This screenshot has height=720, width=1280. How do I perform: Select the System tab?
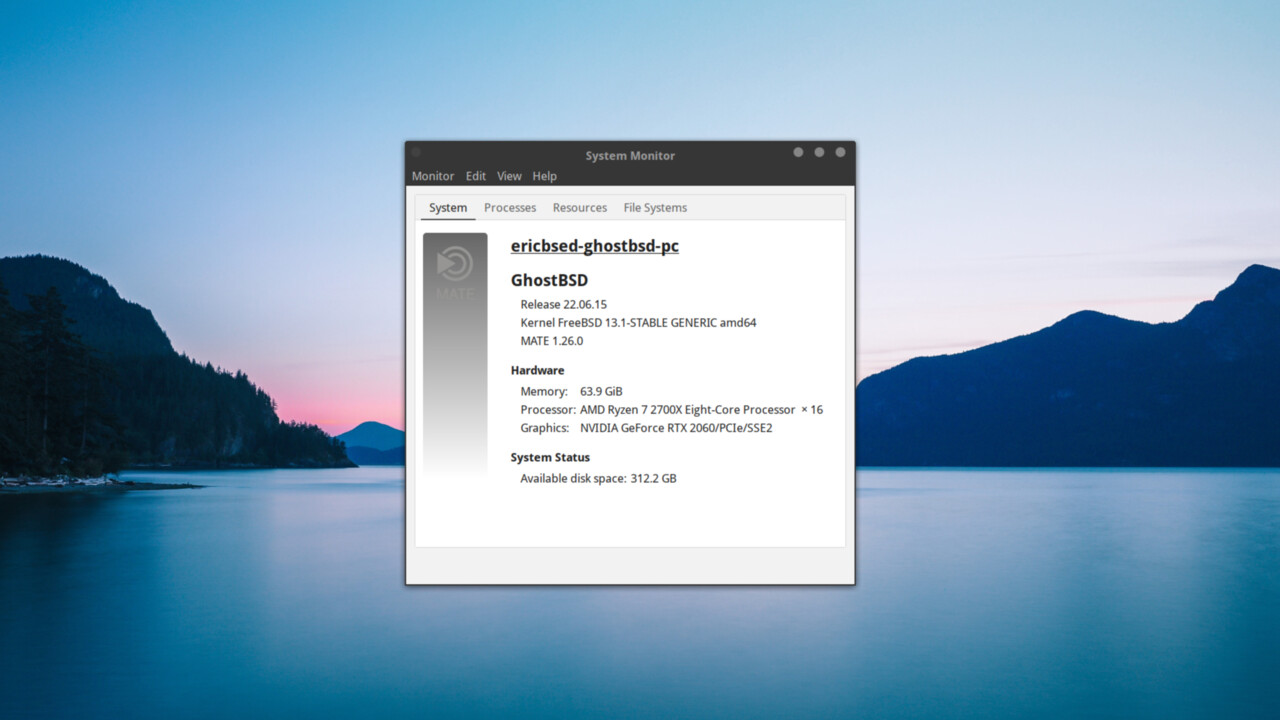click(x=448, y=208)
